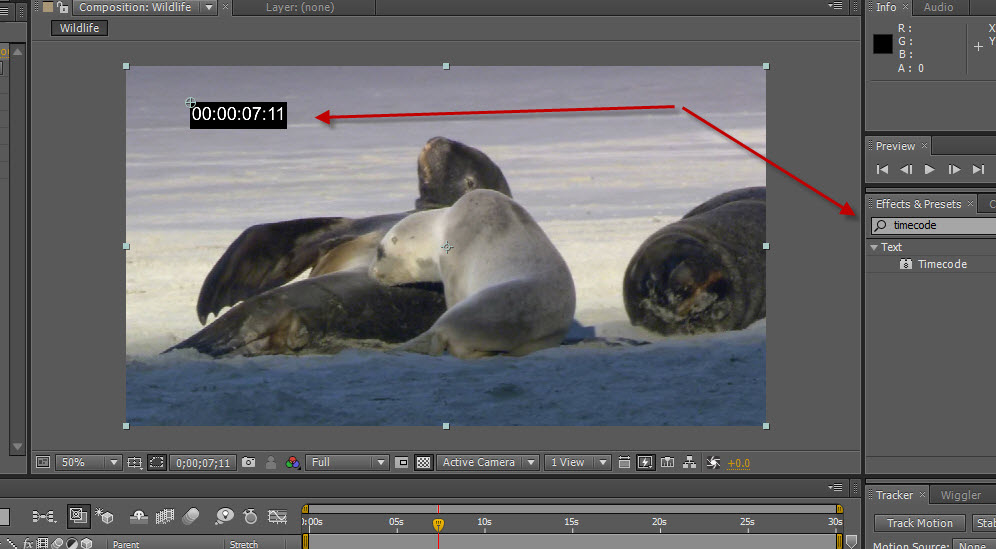Switch to the Tracker tab

point(894,495)
